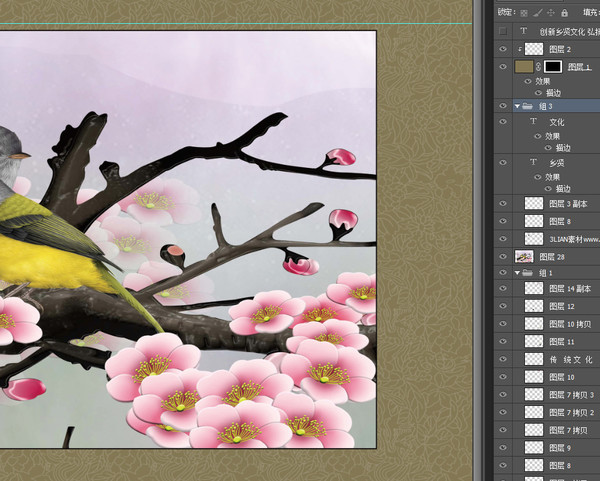The height and width of the screenshot is (481, 600).
Task: Click the 创新乡贤文化 text layer name
Action: point(569,32)
